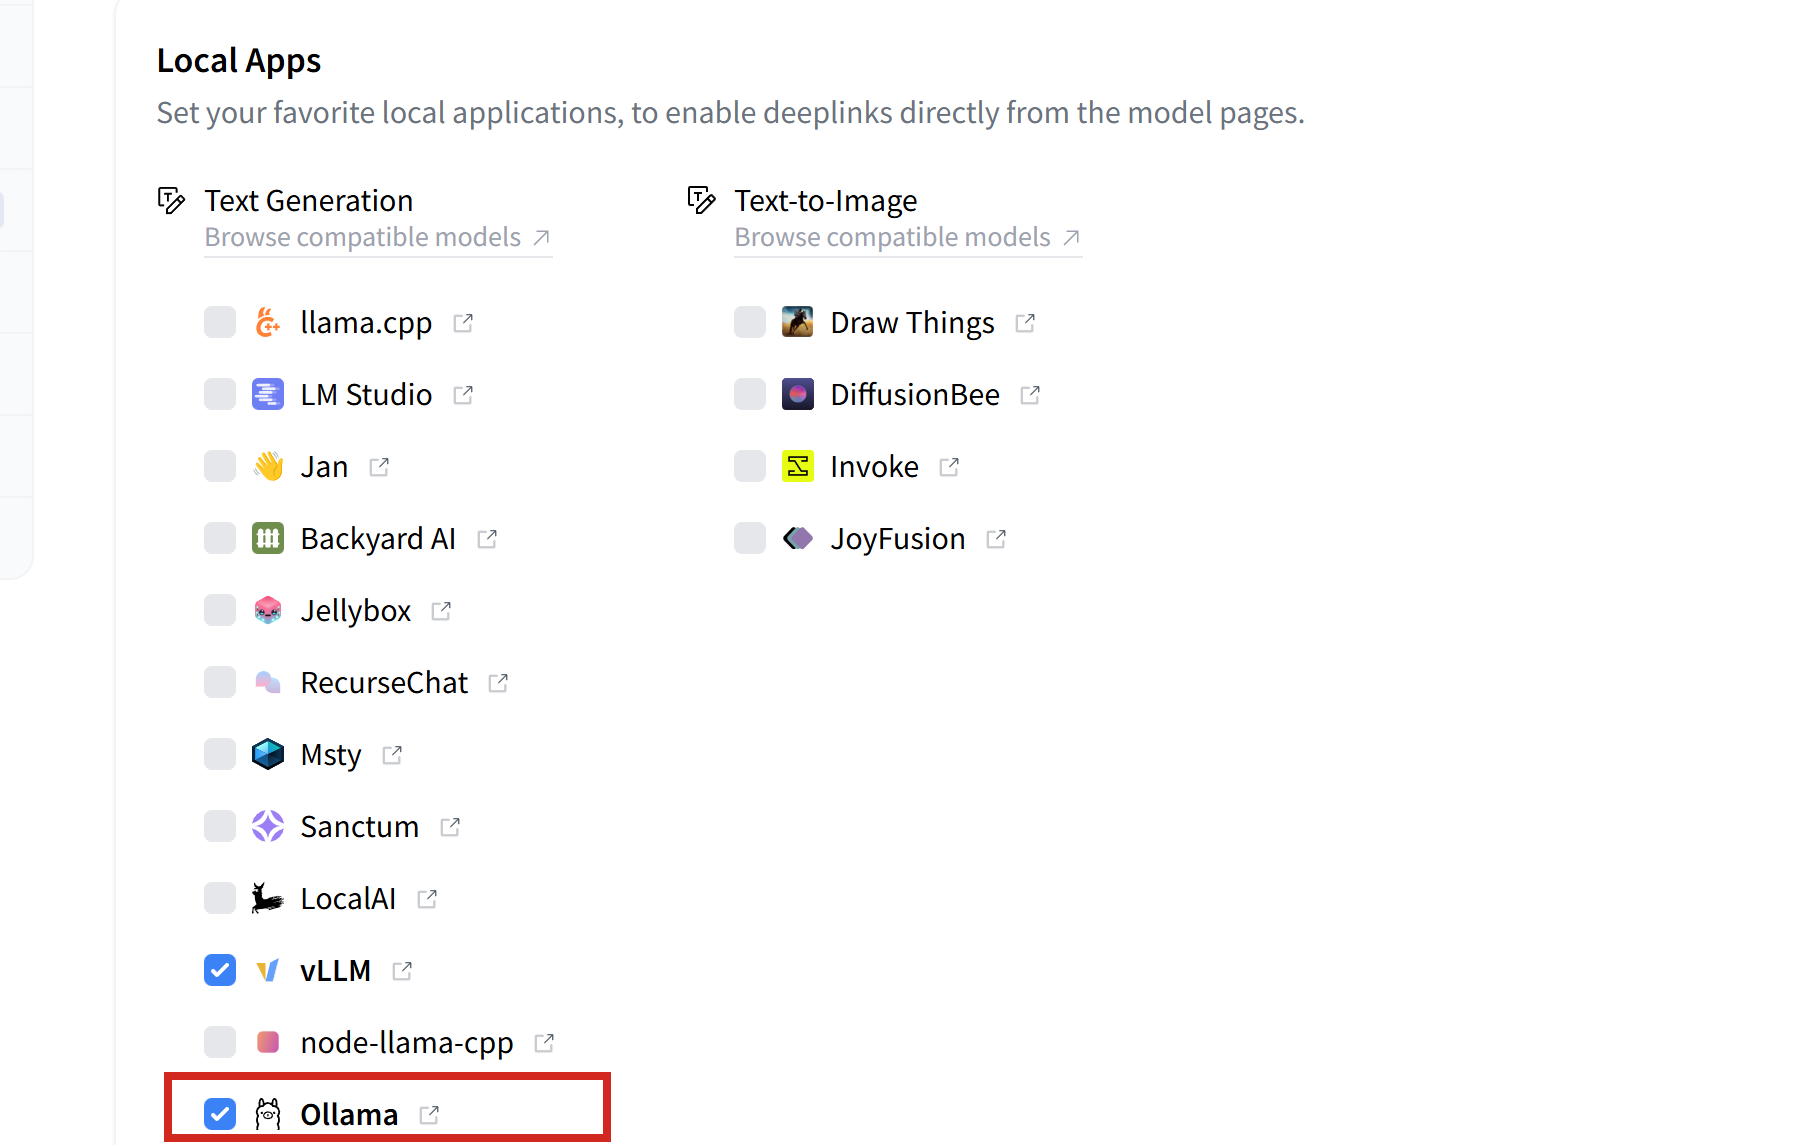The height and width of the screenshot is (1146, 1810).
Task: Open external link beside RecurseChat
Action: pyautogui.click(x=498, y=683)
